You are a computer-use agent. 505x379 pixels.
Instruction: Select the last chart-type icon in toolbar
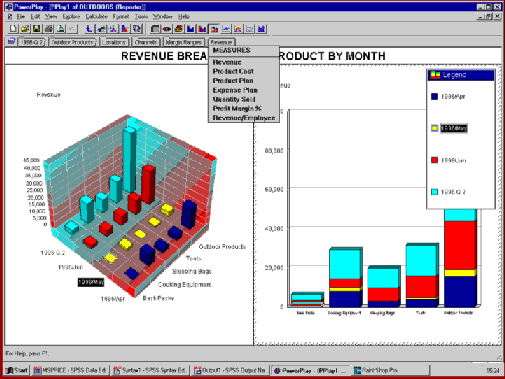point(262,29)
